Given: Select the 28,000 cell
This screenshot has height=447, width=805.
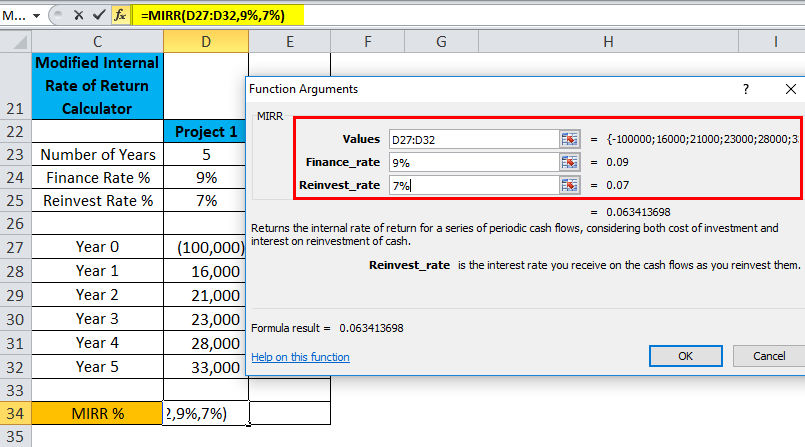Looking at the screenshot, I should 206,343.
